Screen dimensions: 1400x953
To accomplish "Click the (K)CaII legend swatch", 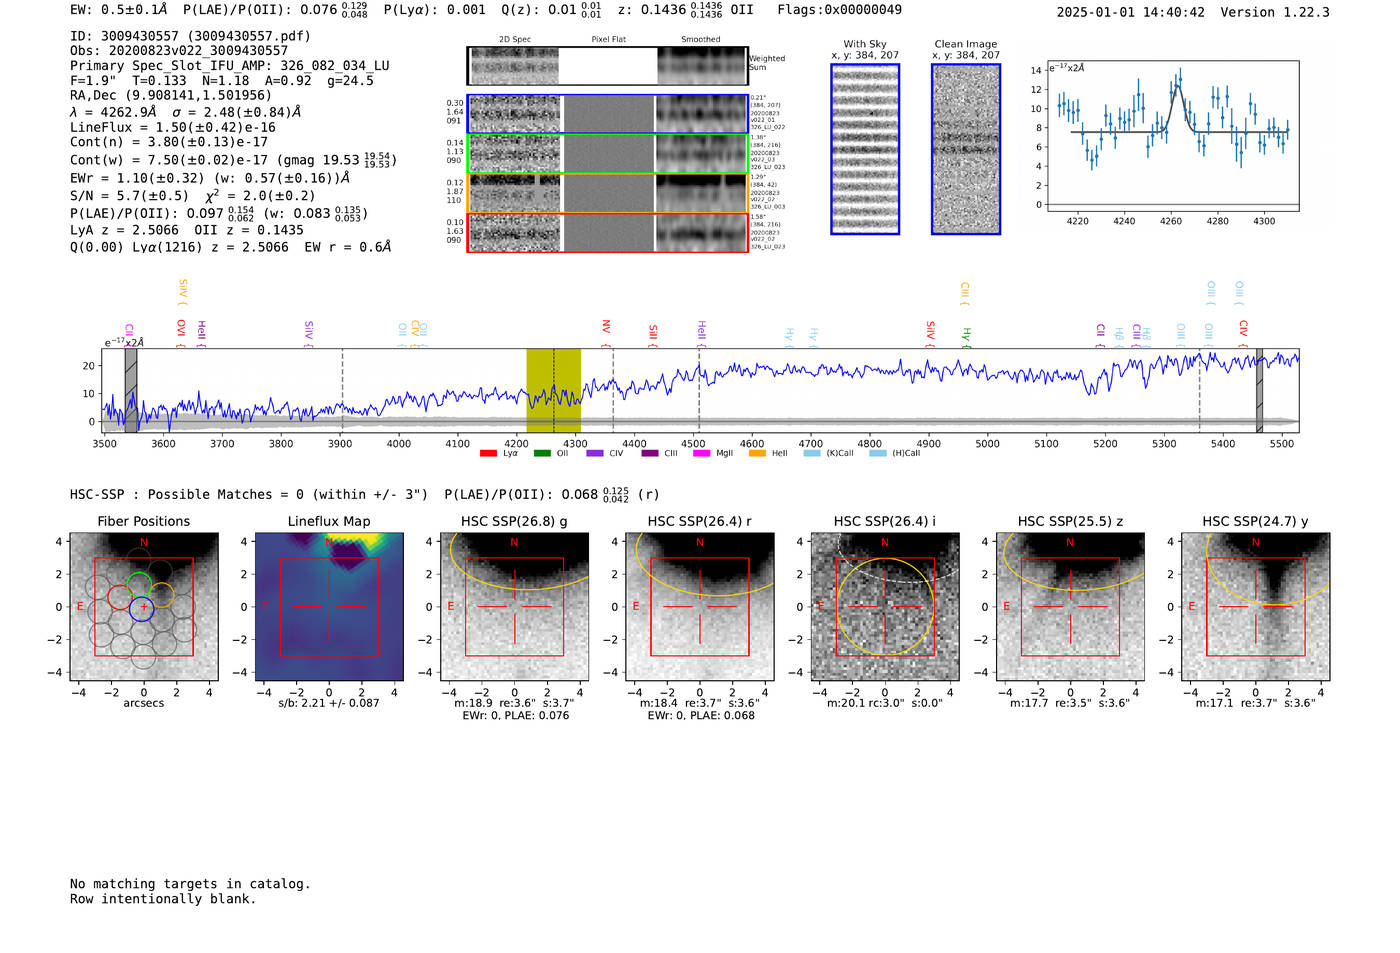I will (812, 453).
